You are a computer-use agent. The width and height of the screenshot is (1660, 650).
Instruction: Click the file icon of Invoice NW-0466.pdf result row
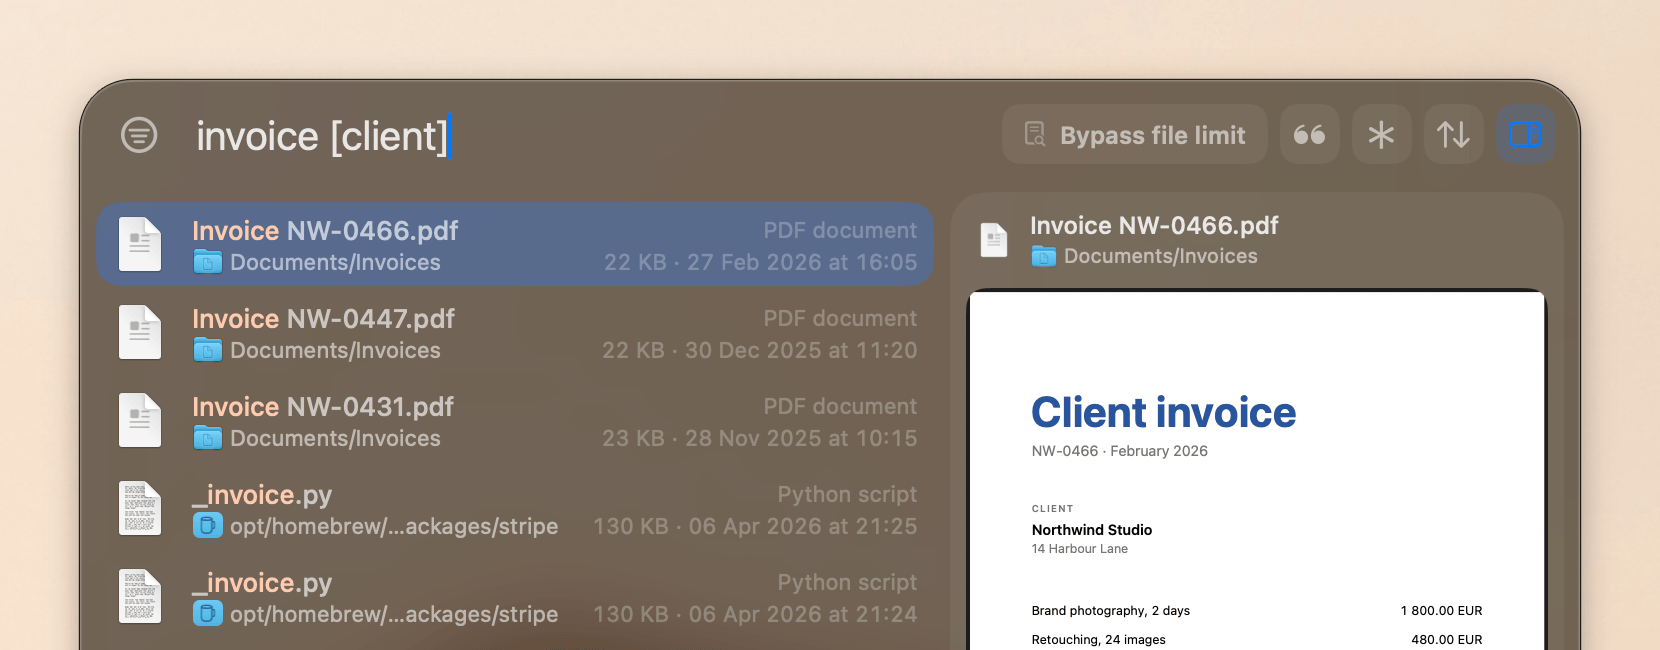click(x=140, y=245)
